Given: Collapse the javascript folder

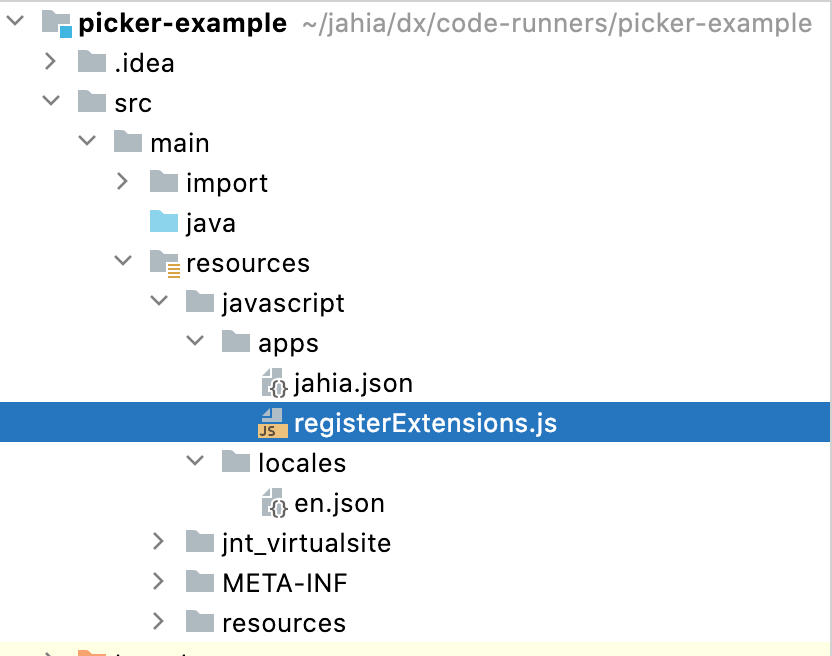Looking at the screenshot, I should (158, 302).
